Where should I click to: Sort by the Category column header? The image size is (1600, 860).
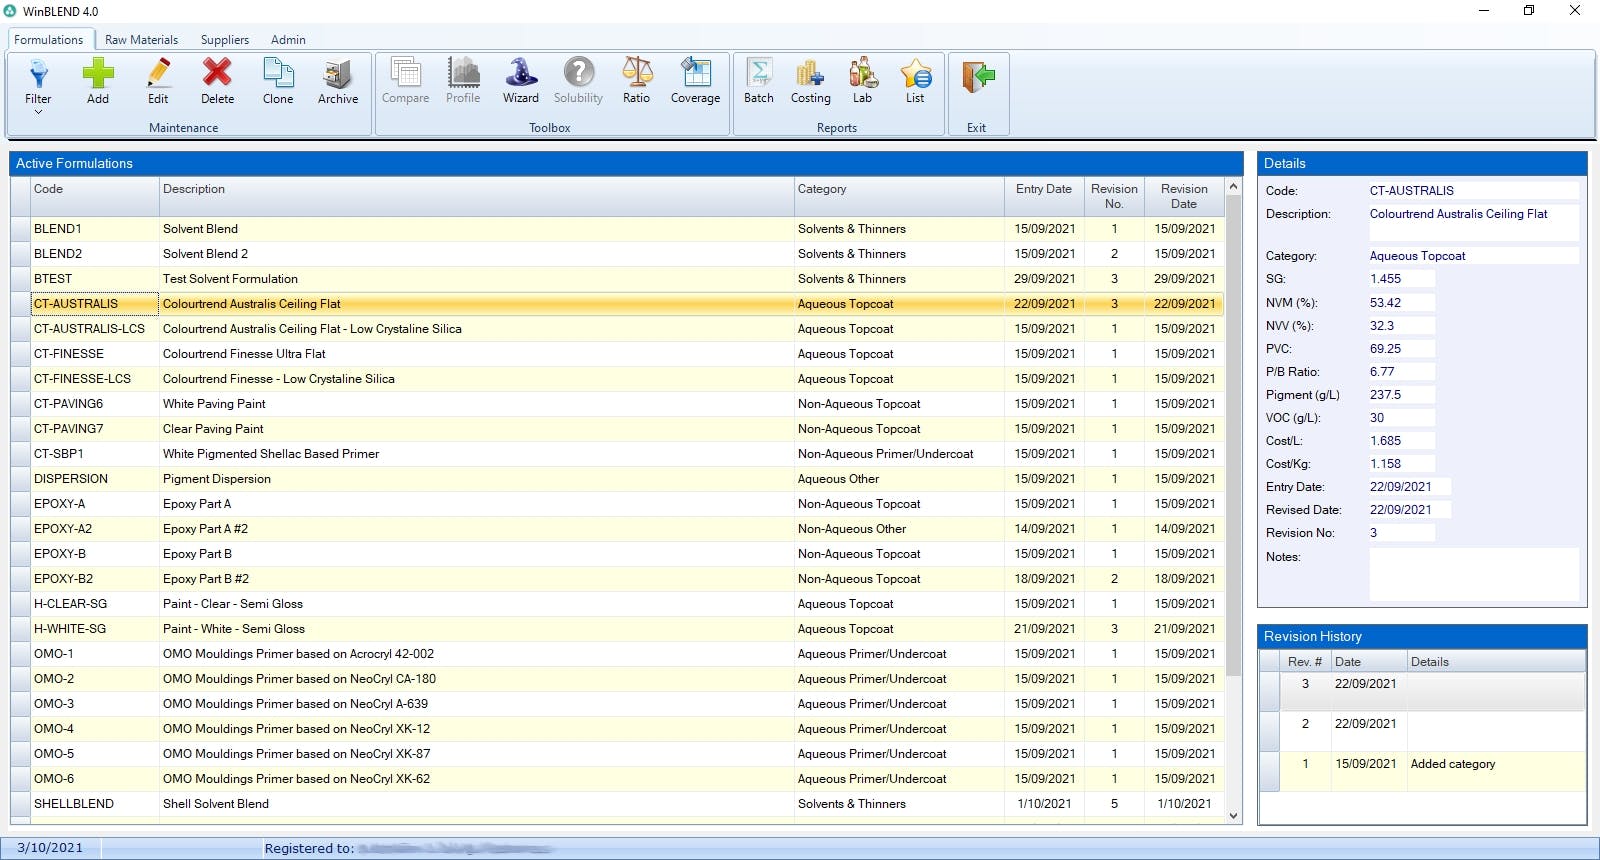click(x=822, y=189)
